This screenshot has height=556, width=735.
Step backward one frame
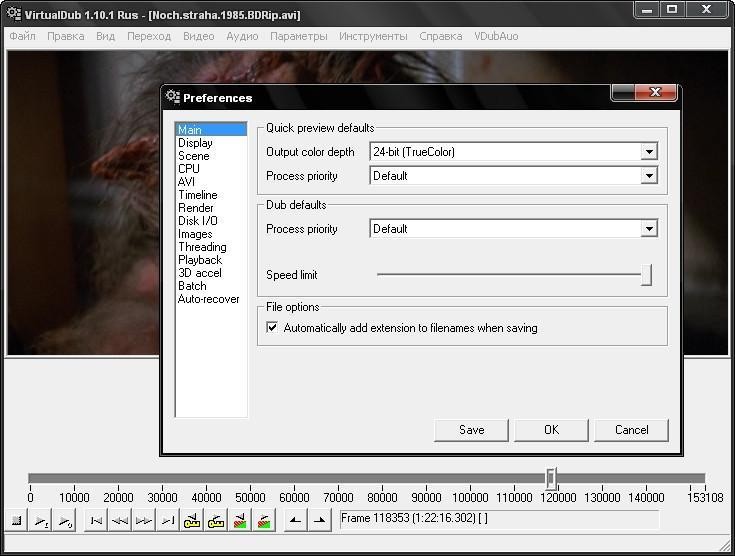click(120, 520)
